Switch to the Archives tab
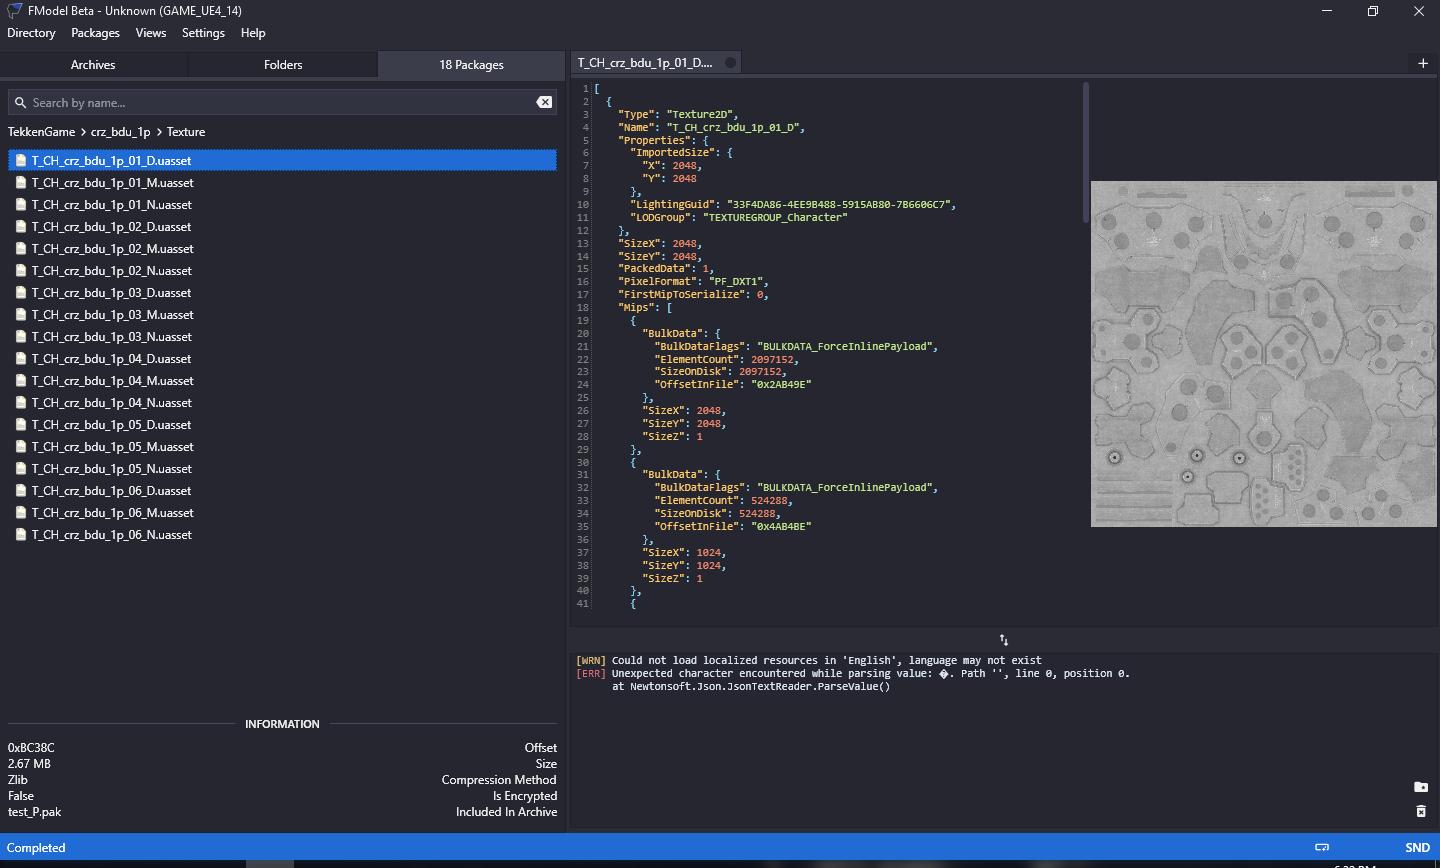 (x=93, y=64)
